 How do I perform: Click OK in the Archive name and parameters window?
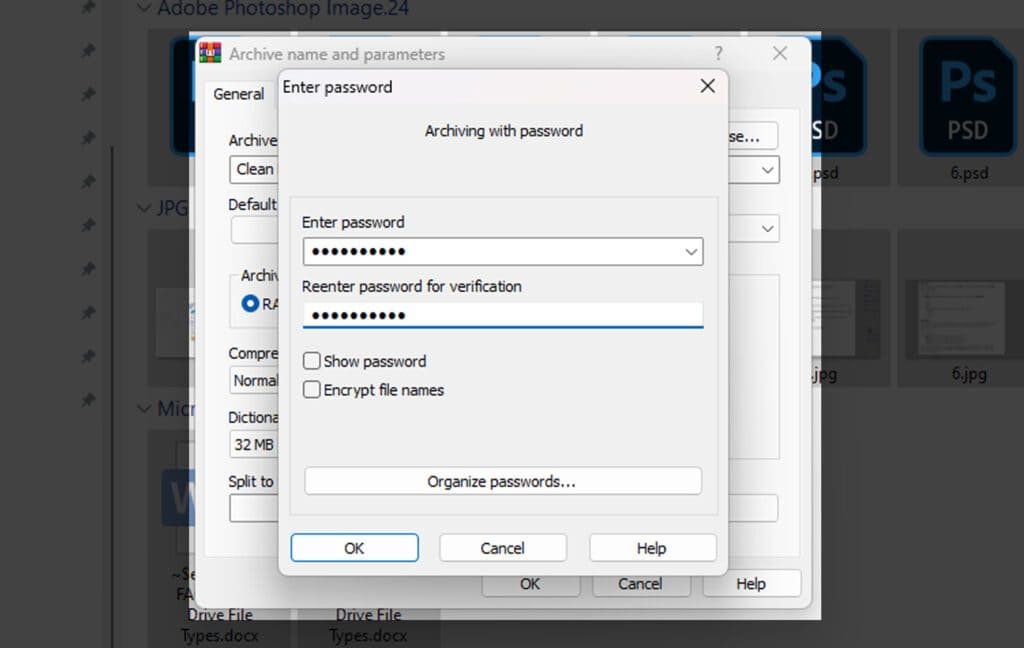(530, 583)
